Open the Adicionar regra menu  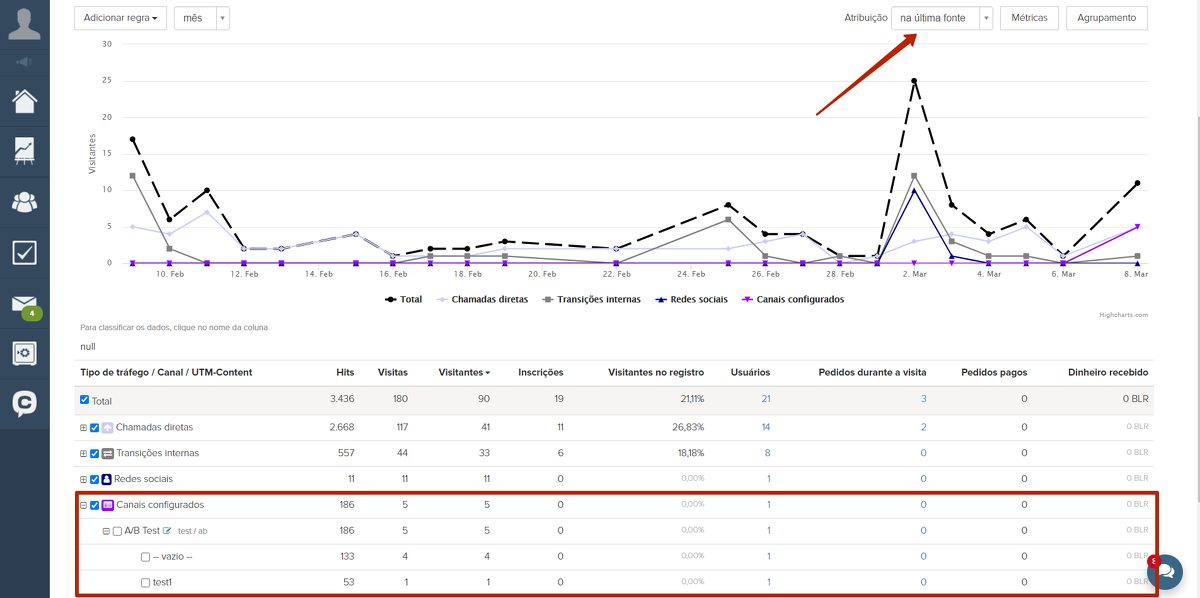[x=120, y=18]
